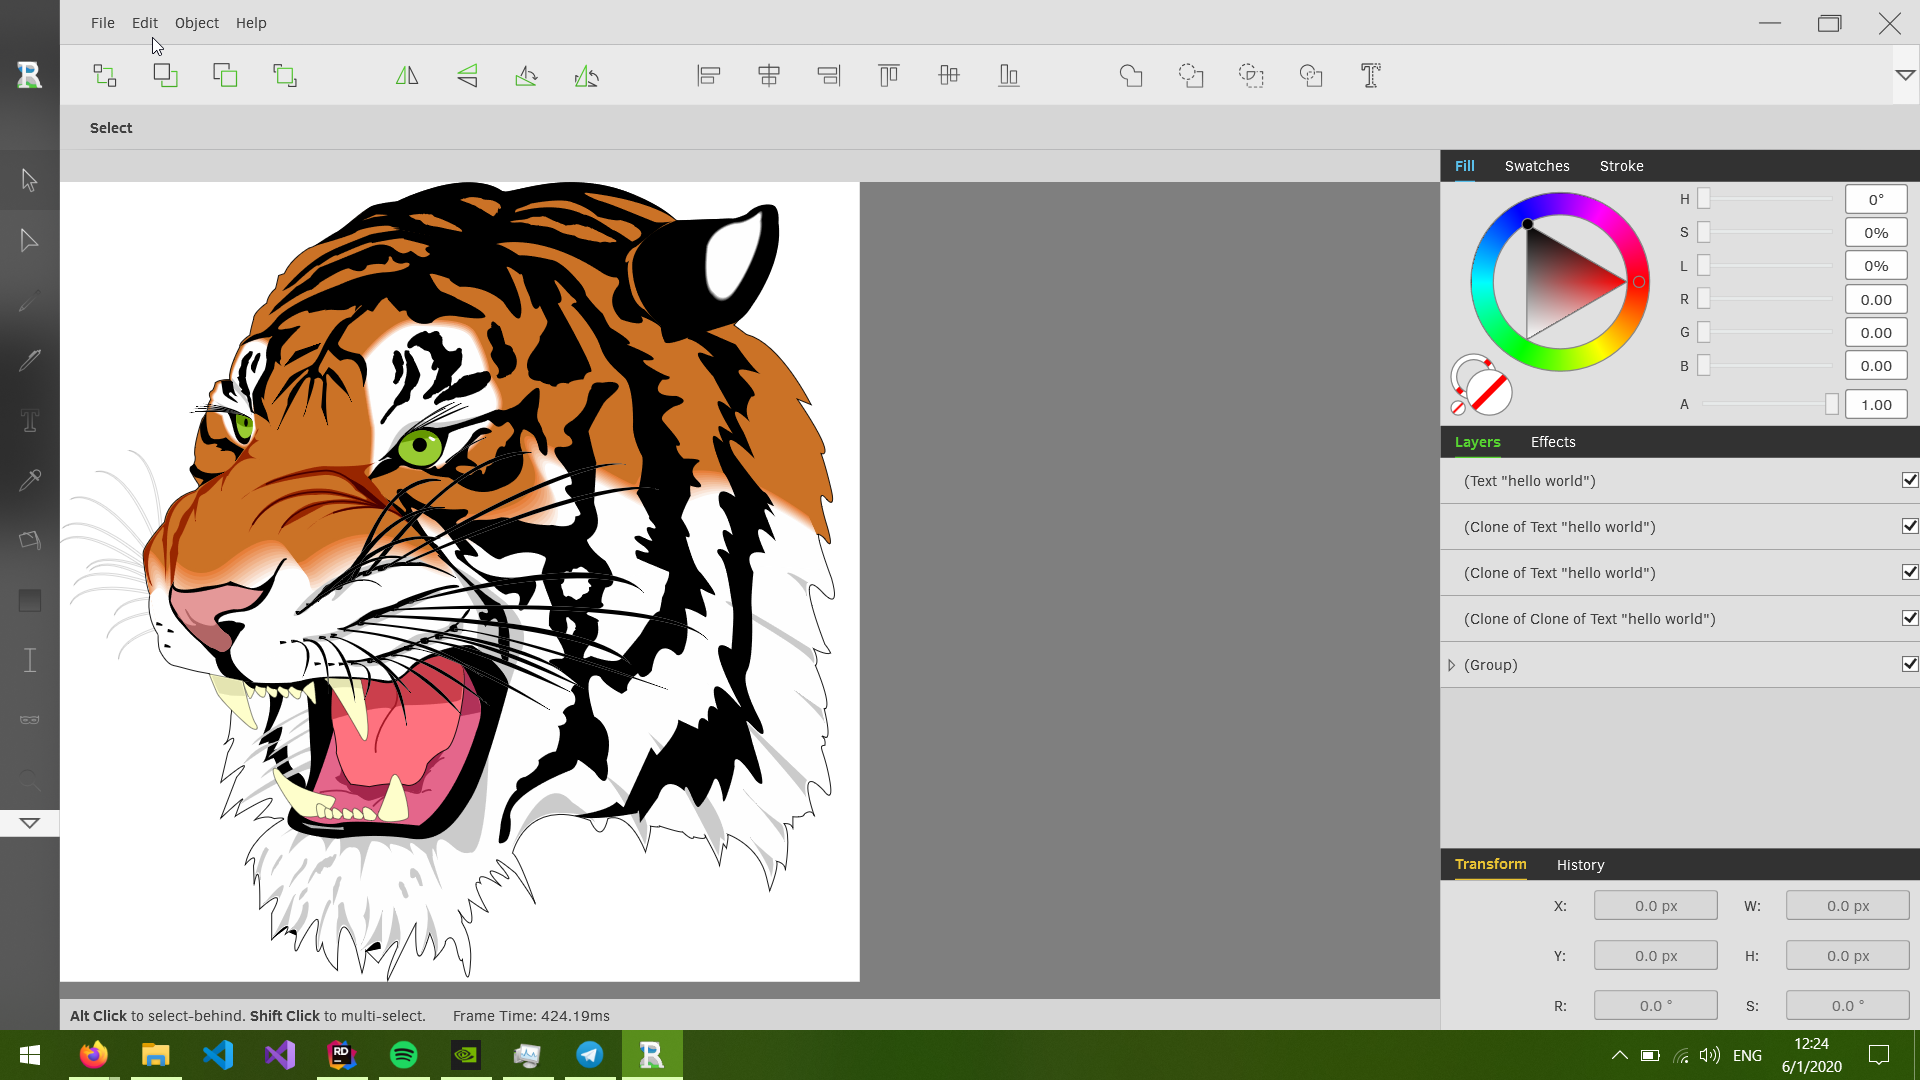Open the top toolbar overflow dropdown

(1905, 76)
